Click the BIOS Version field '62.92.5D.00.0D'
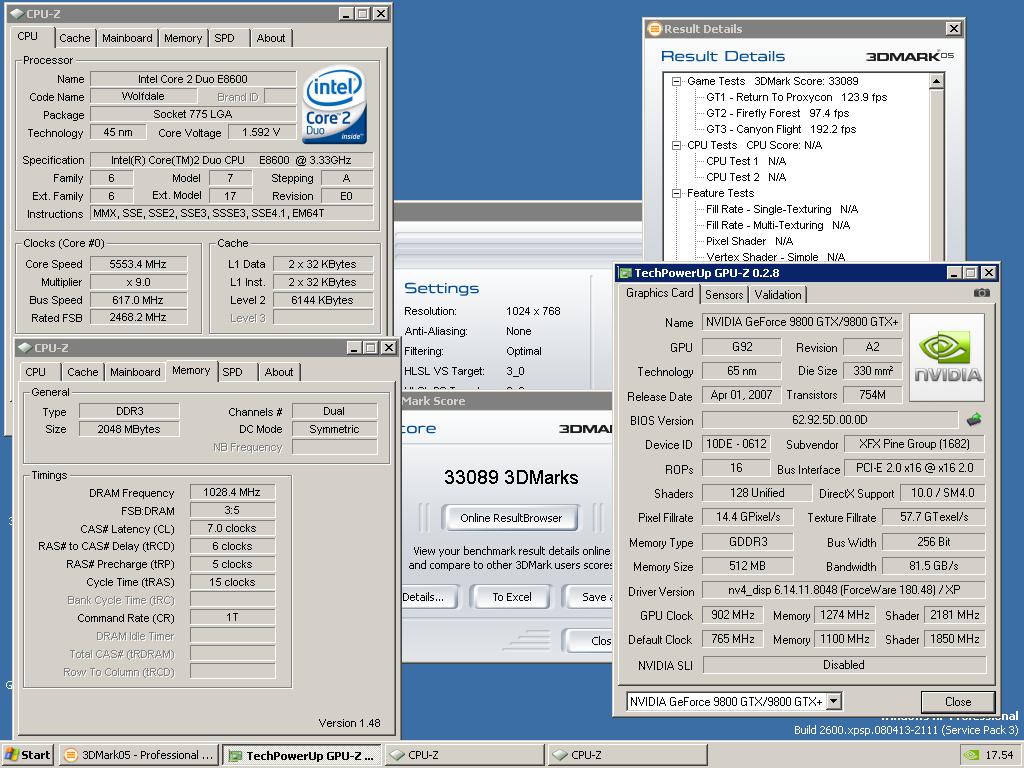1024x768 pixels. tap(829, 420)
